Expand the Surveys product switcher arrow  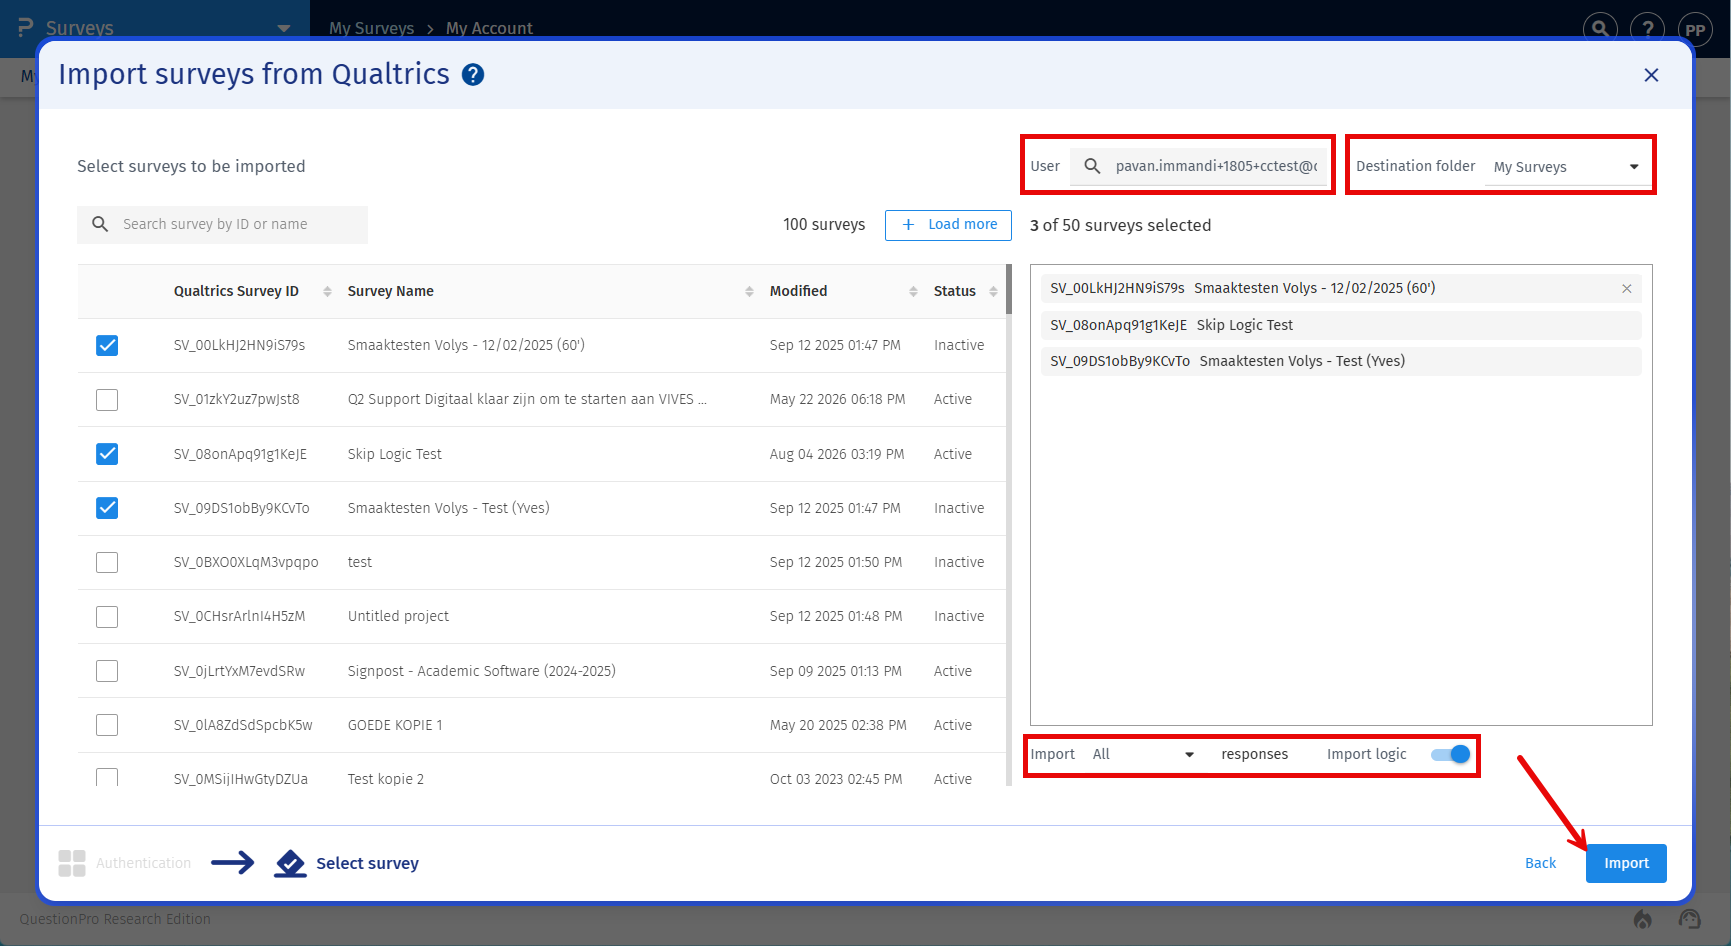click(x=284, y=29)
